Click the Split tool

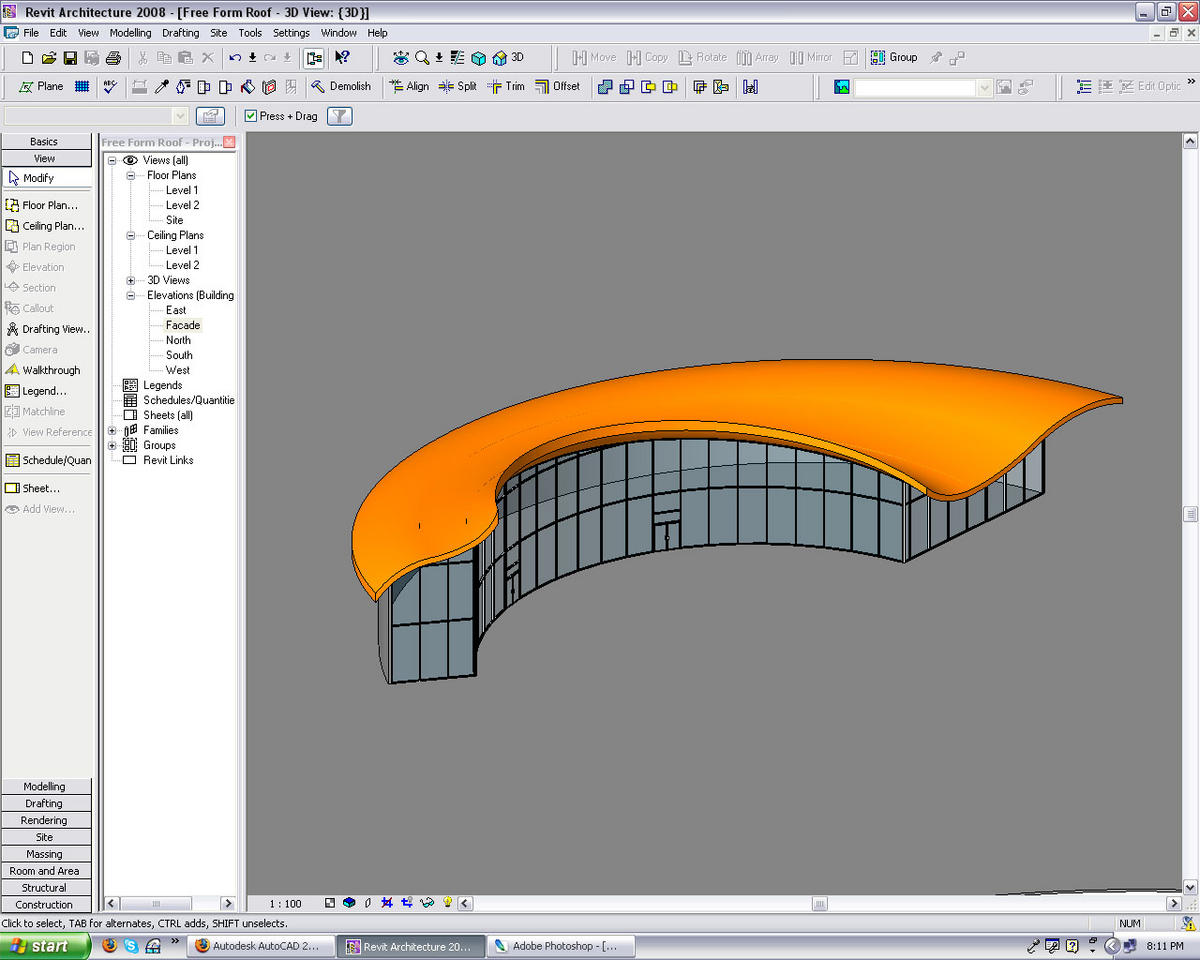pos(458,87)
